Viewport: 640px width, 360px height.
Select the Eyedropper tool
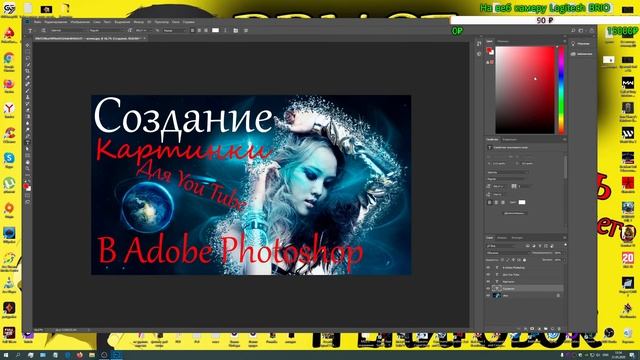[x=27, y=78]
